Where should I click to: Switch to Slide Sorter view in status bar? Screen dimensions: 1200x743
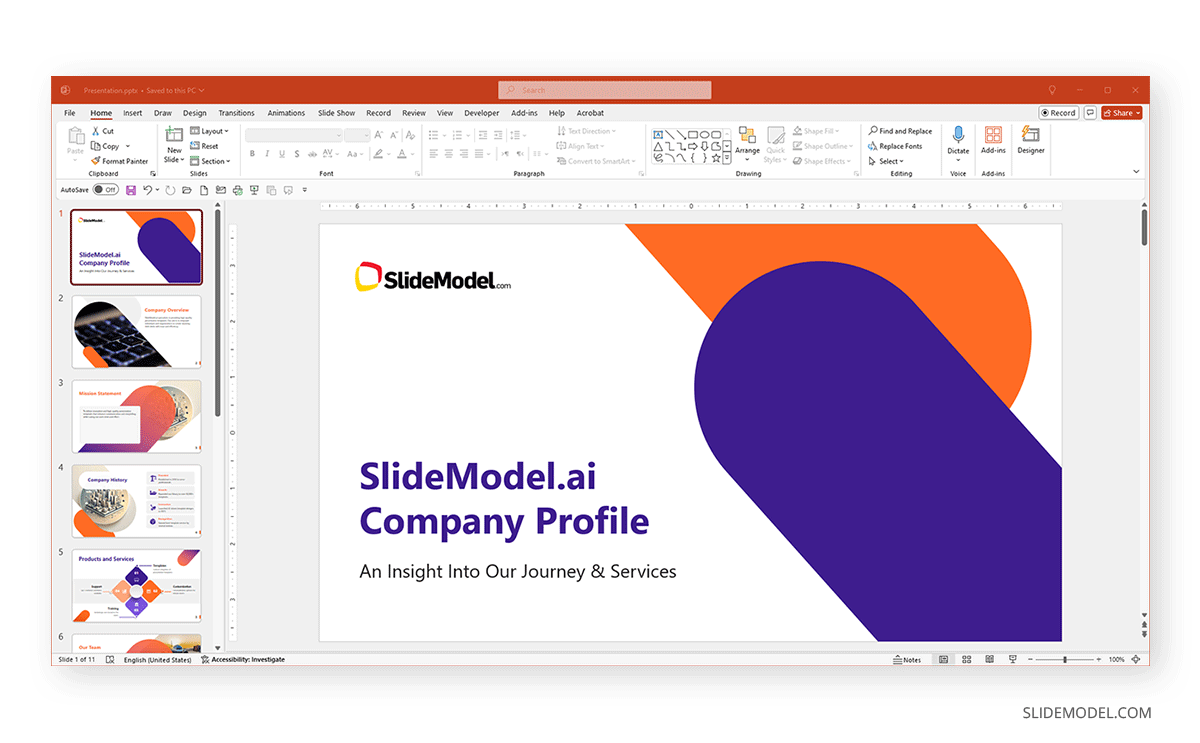(966, 659)
